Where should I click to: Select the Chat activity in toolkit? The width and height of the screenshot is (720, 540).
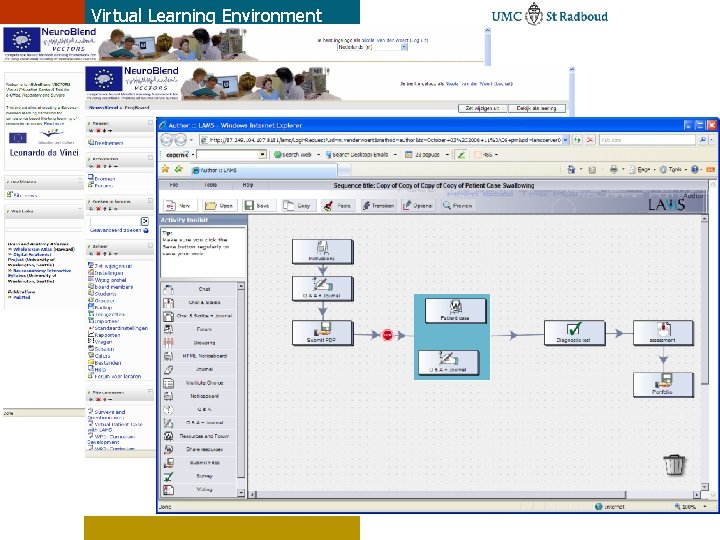click(198, 289)
